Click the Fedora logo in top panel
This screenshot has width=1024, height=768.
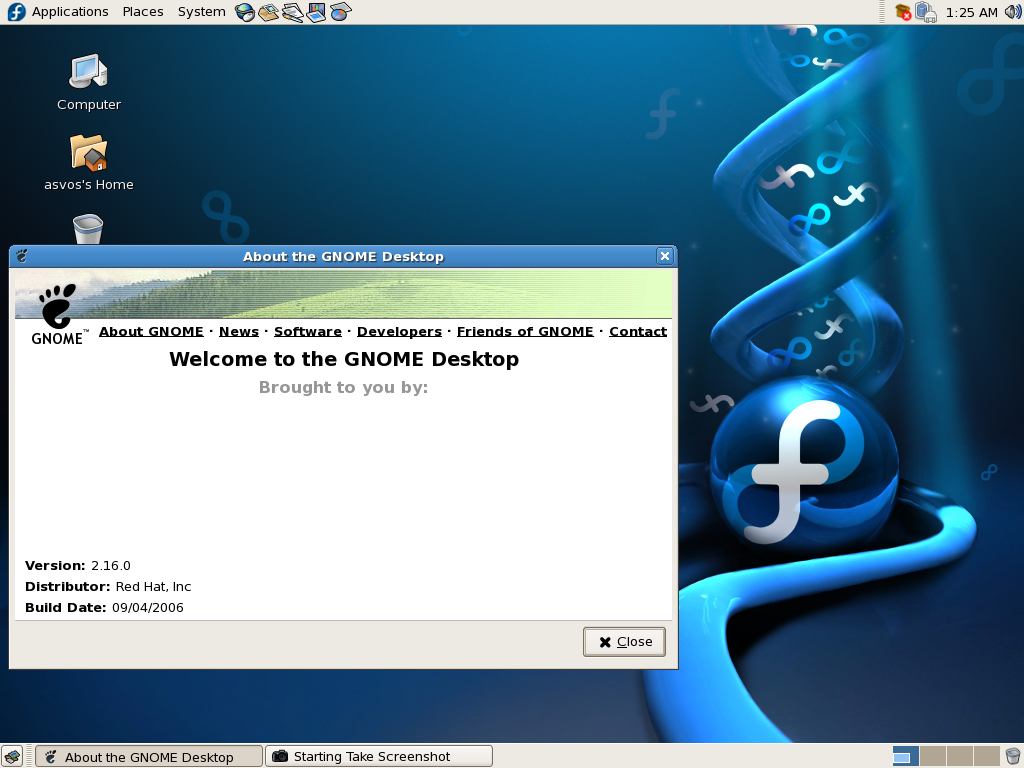[16, 12]
